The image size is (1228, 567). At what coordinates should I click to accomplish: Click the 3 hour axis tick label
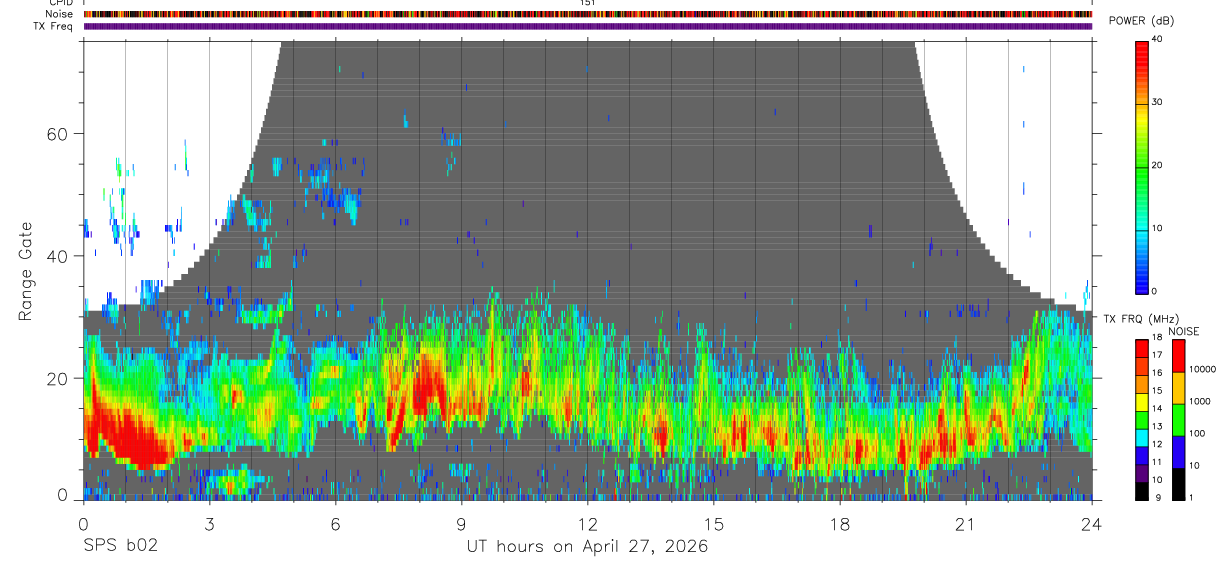pyautogui.click(x=209, y=524)
